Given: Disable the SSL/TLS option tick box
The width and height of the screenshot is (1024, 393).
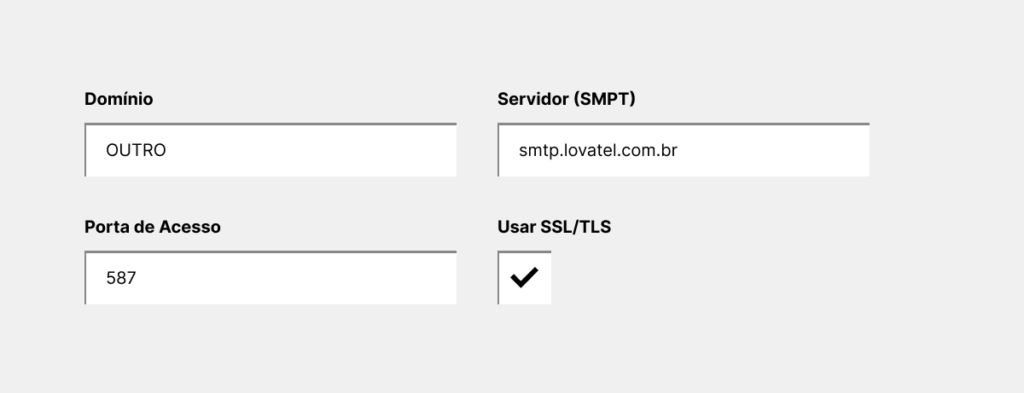Looking at the screenshot, I should coord(524,277).
